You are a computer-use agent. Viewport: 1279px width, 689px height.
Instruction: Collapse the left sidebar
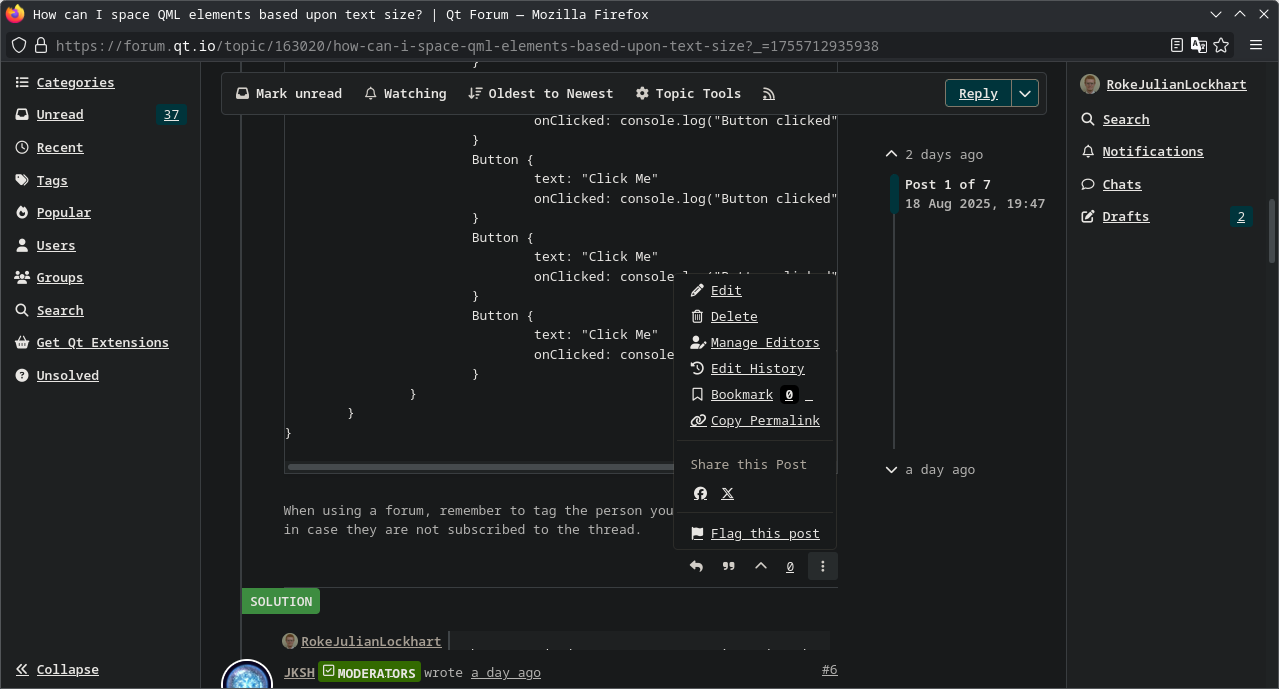[x=57, y=669]
